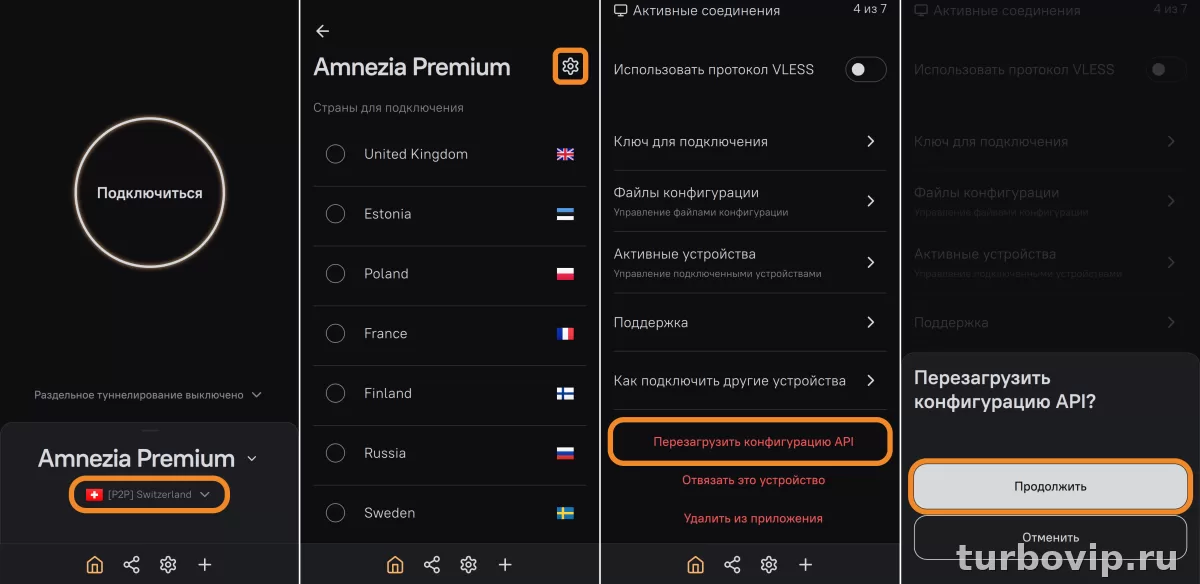The width and height of the screenshot is (1200, 584).
Task: Open the gear icon beside Amnezia Premium header
Action: pos(570,67)
